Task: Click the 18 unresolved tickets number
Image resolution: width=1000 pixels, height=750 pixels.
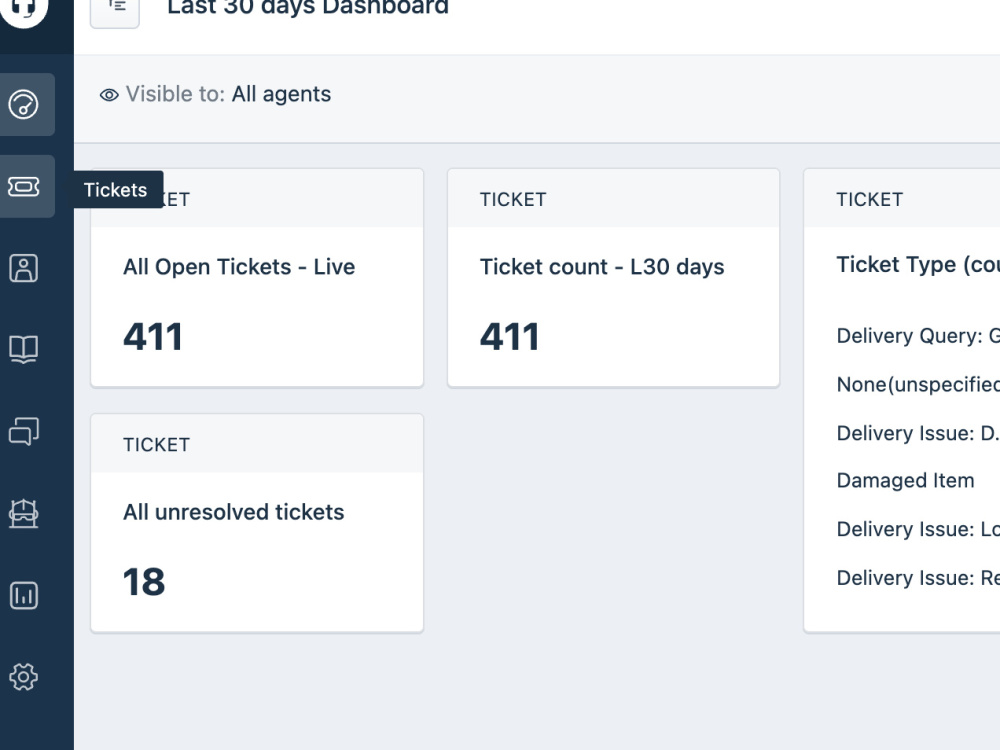Action: click(144, 582)
